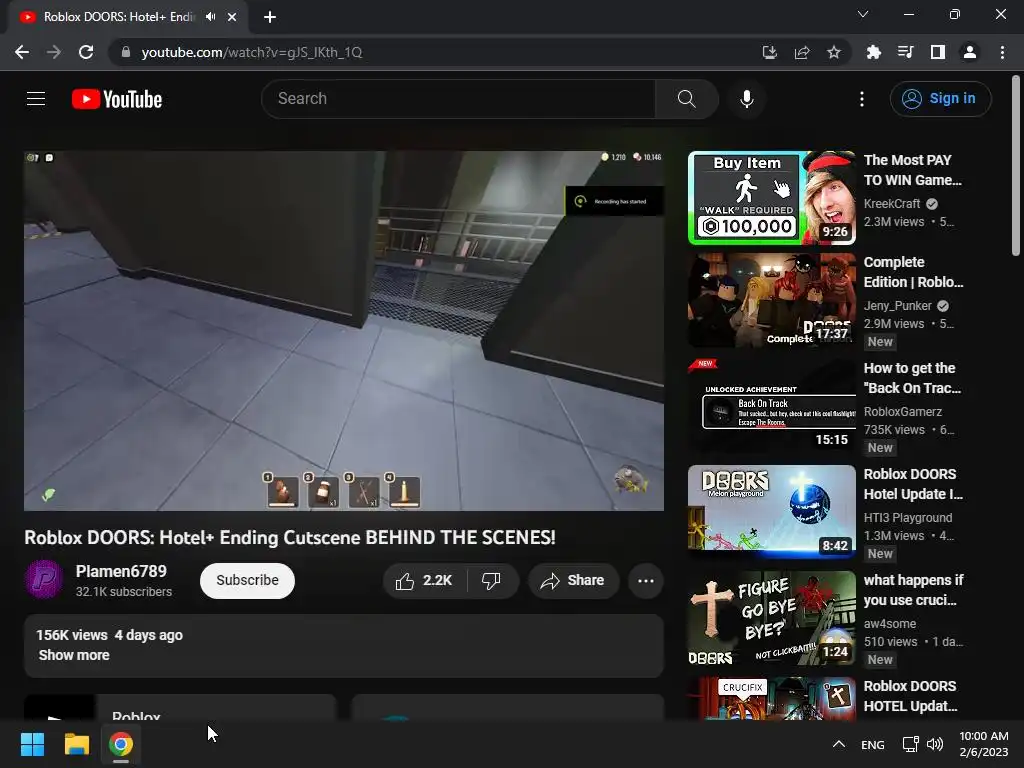
Task: Bookmark this tab with the star
Action: point(833,52)
